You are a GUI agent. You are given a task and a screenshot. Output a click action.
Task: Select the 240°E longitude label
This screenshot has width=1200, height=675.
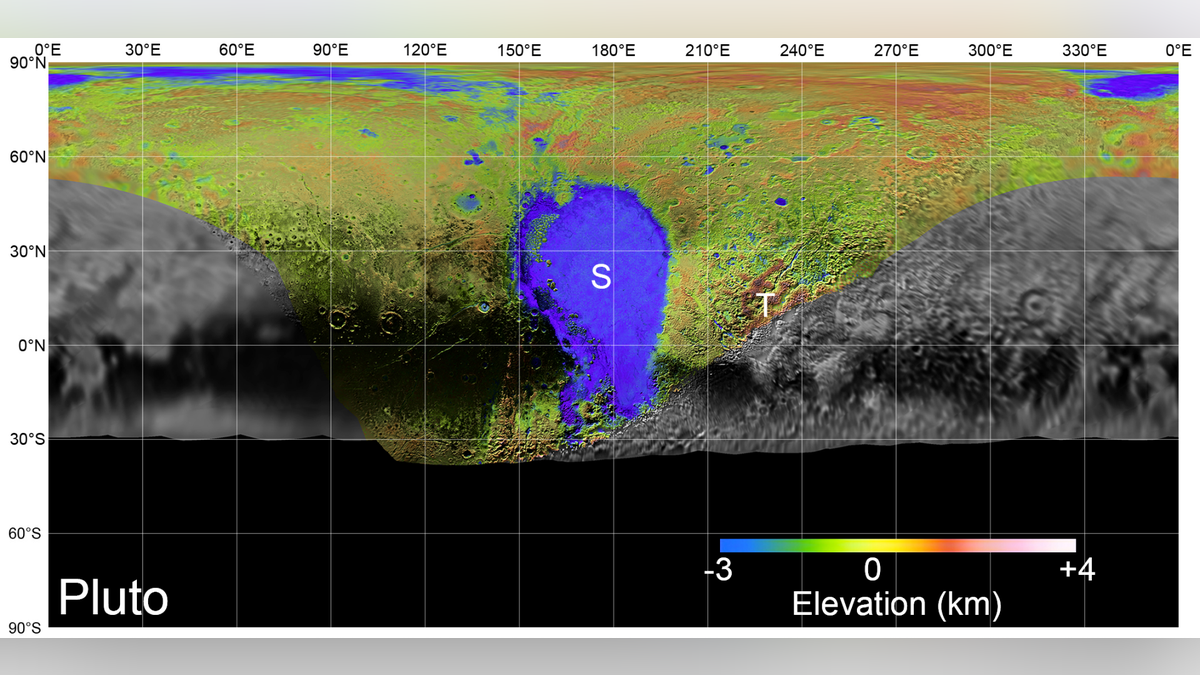tap(802, 50)
